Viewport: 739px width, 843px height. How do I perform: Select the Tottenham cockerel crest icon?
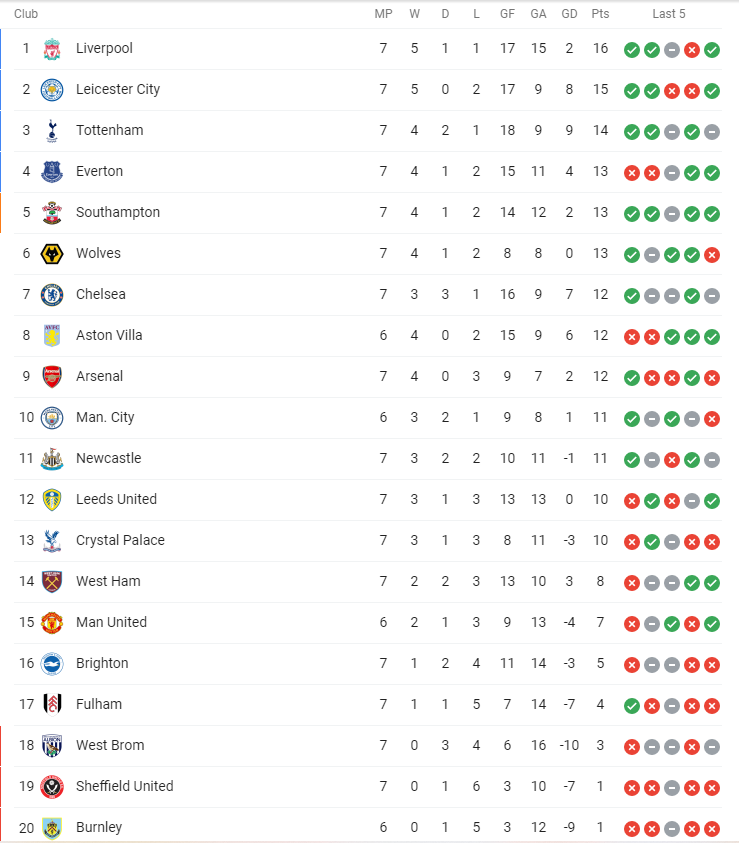(52, 131)
